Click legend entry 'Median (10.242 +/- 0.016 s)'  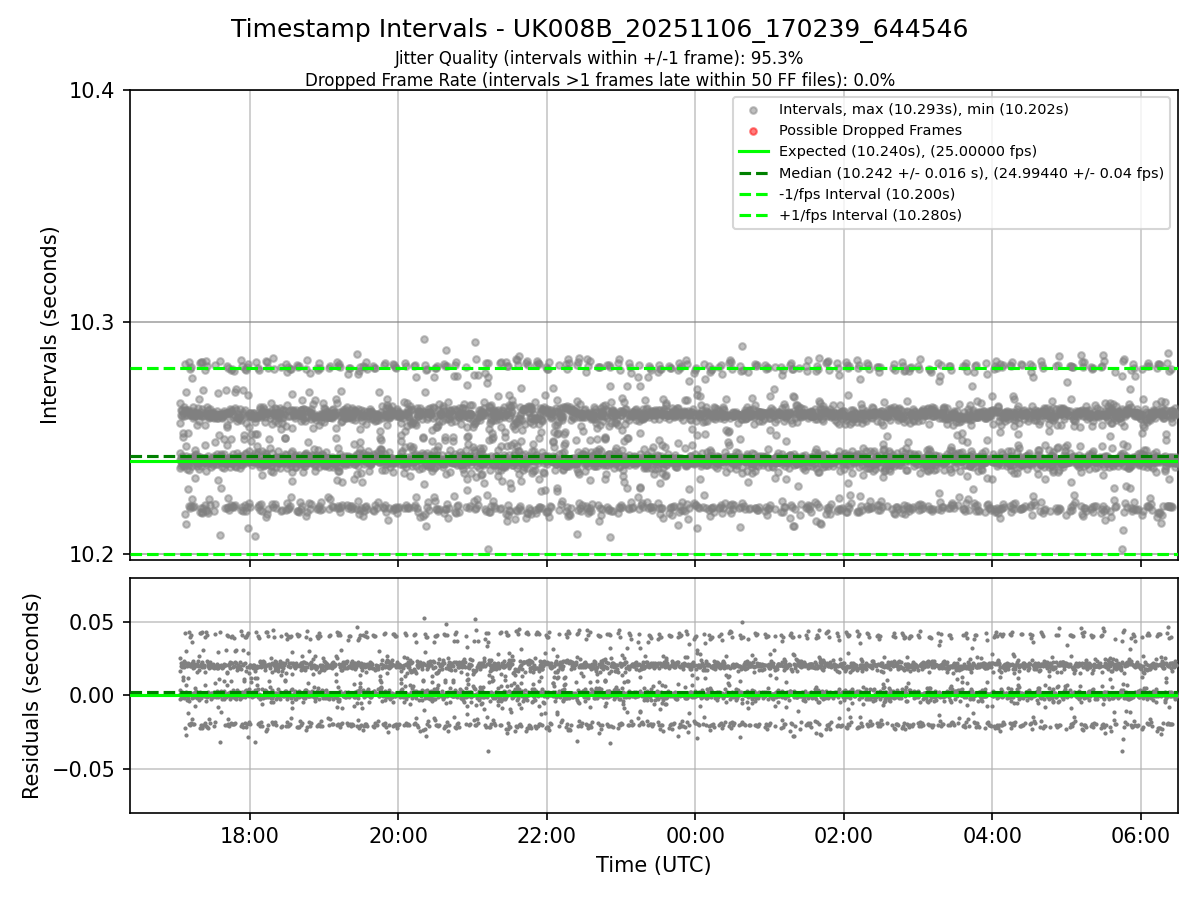point(971,173)
